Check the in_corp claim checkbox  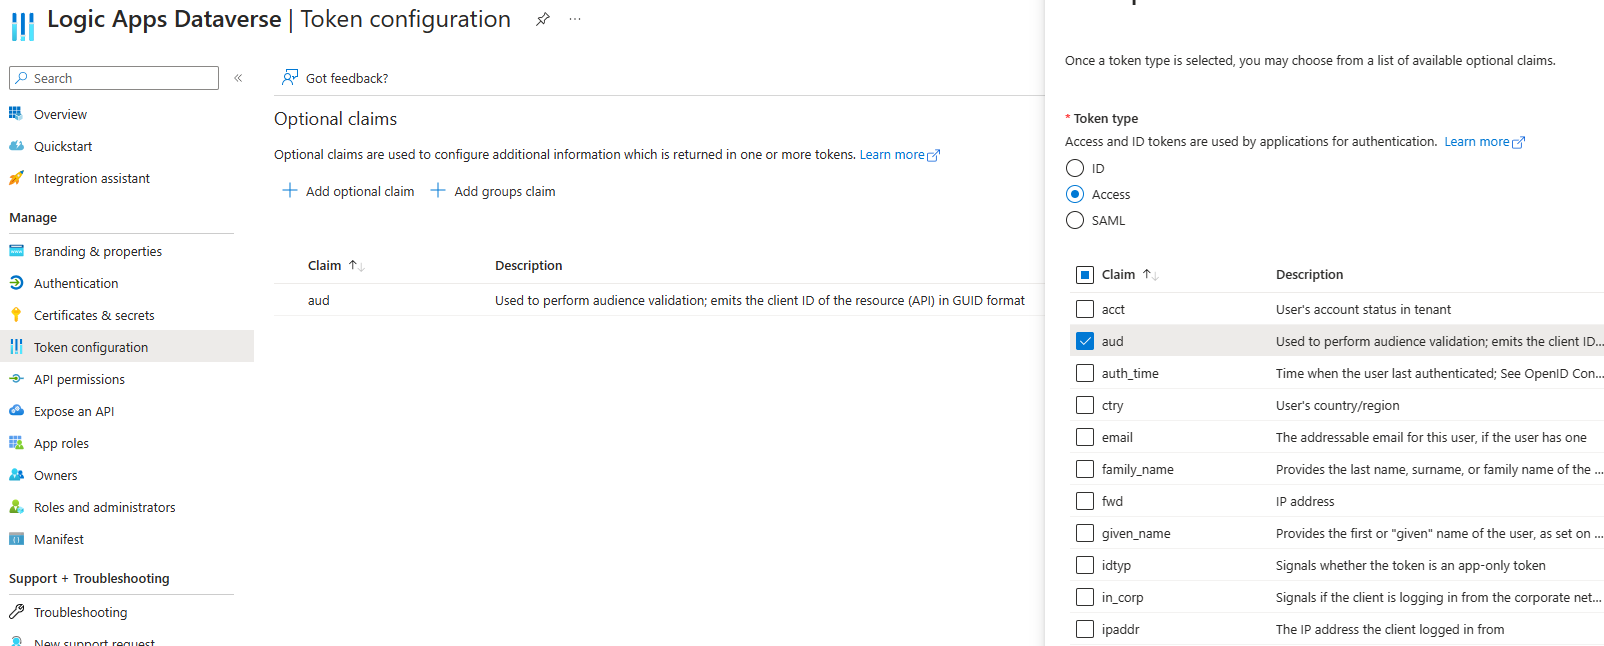point(1085,597)
